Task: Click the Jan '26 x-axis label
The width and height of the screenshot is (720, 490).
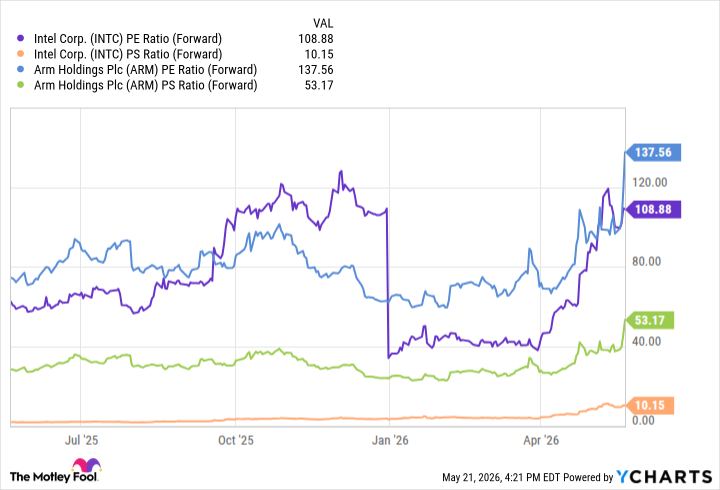Action: click(390, 440)
